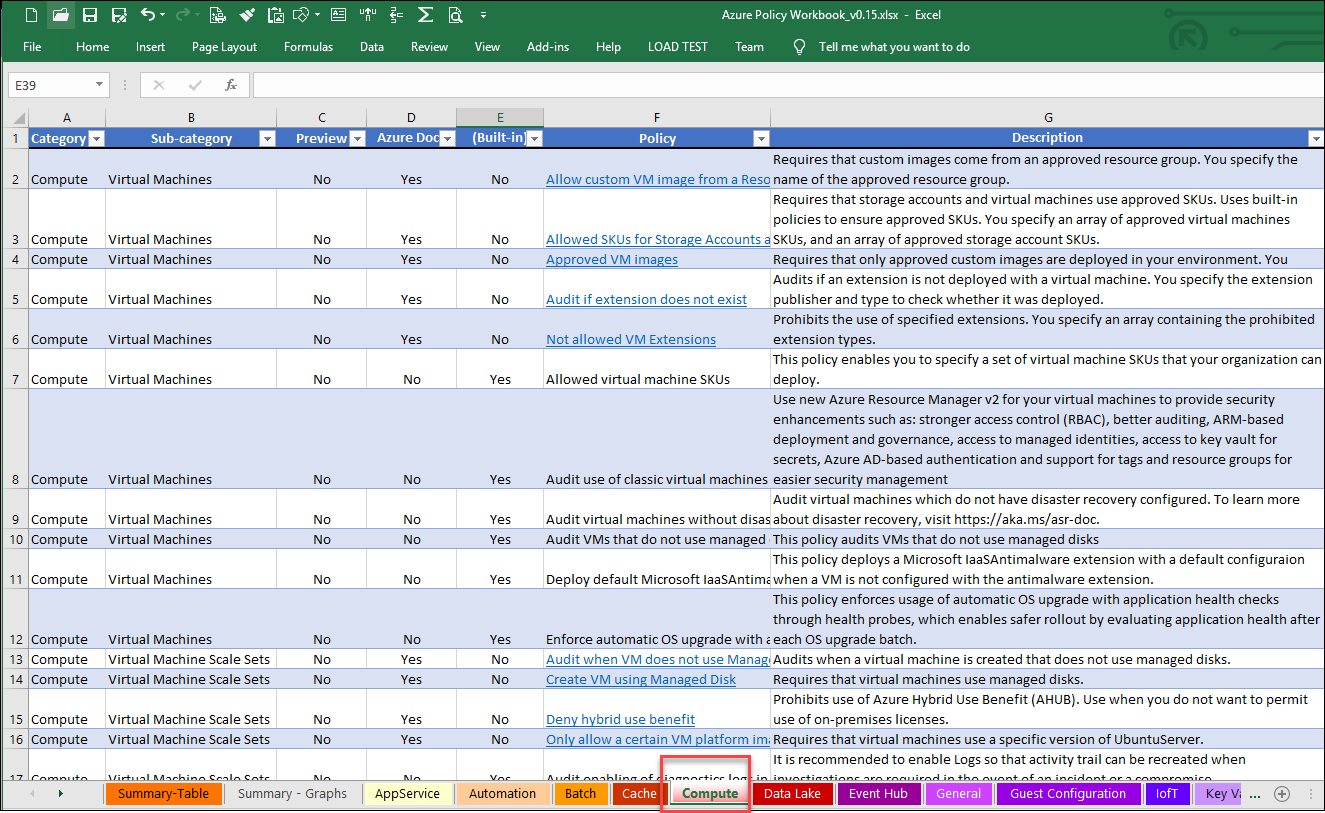Open the Name Box dropdown arrow

click(x=99, y=85)
